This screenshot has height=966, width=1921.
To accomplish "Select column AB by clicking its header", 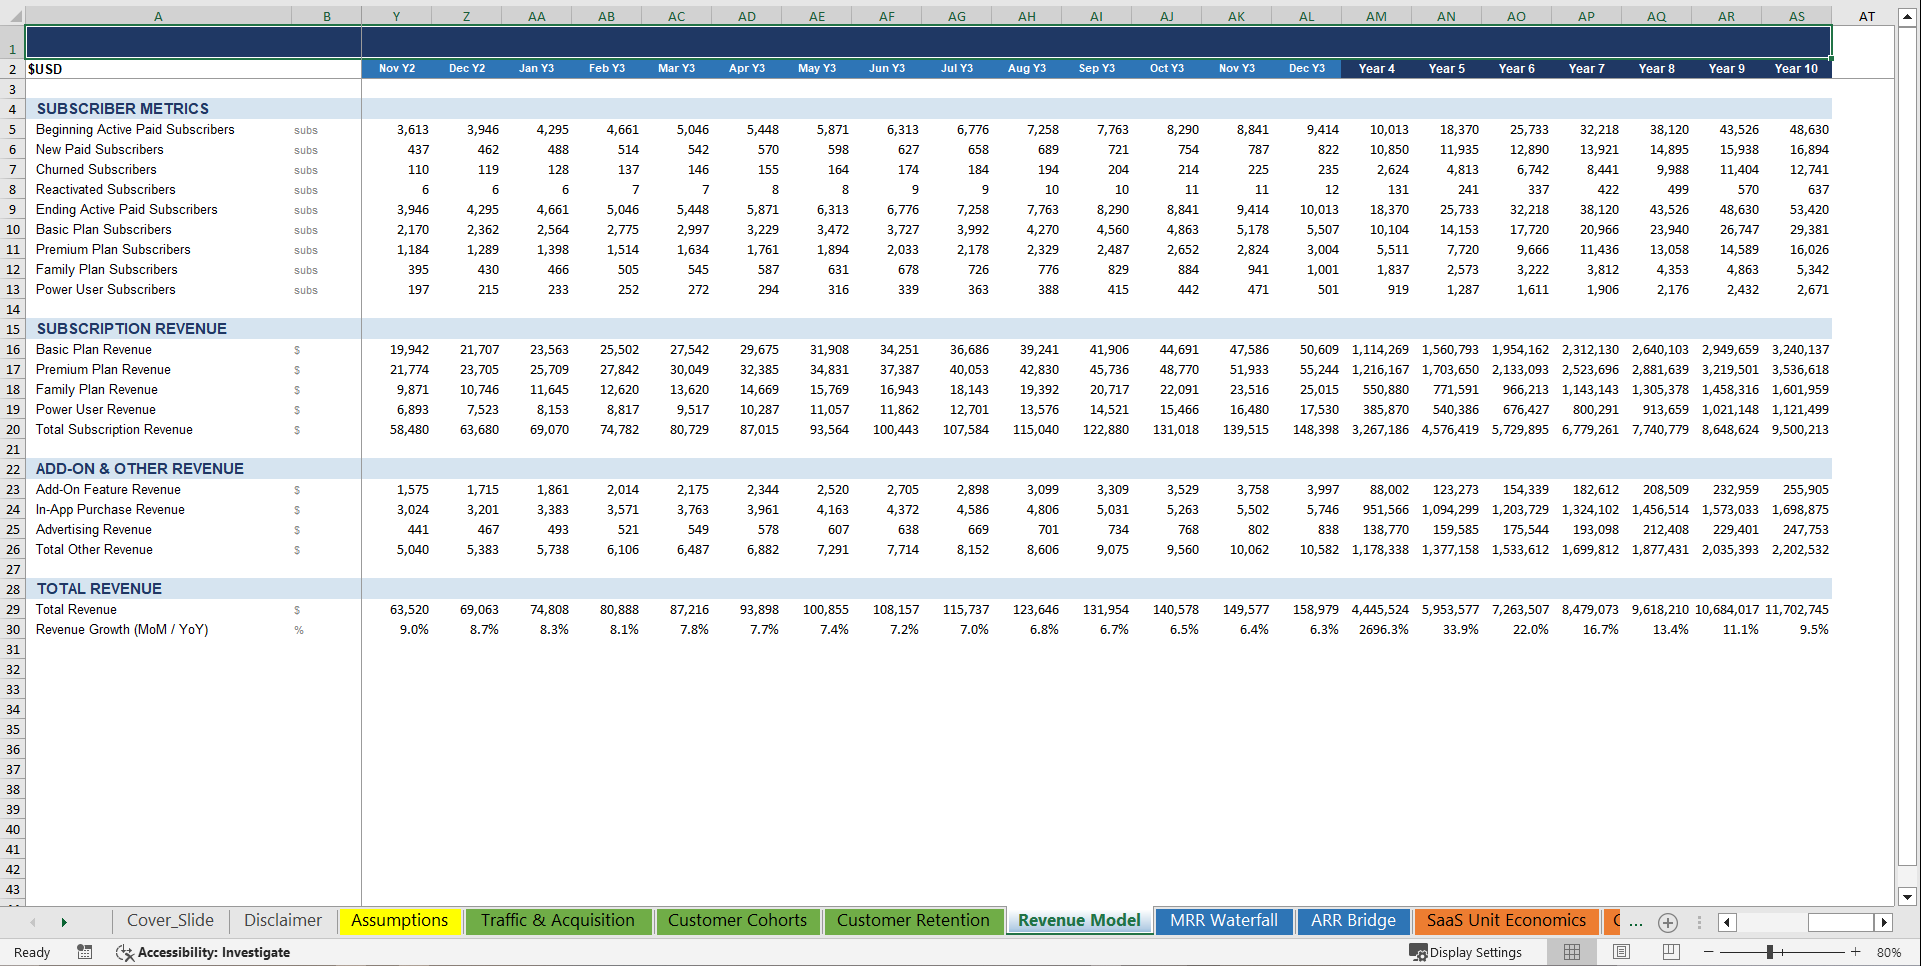I will point(606,15).
